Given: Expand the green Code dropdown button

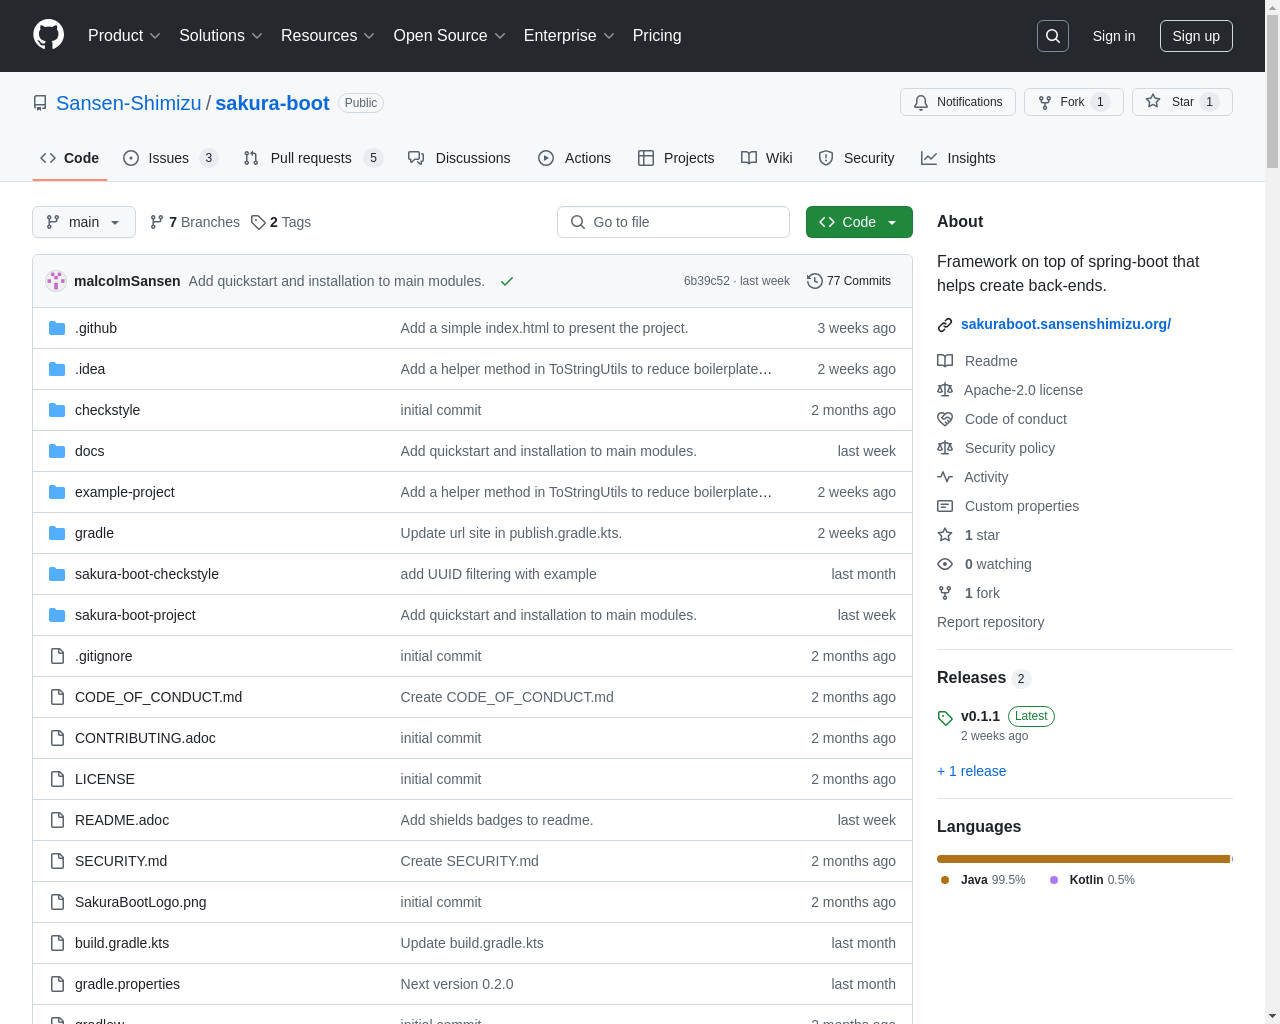Looking at the screenshot, I should tap(859, 222).
